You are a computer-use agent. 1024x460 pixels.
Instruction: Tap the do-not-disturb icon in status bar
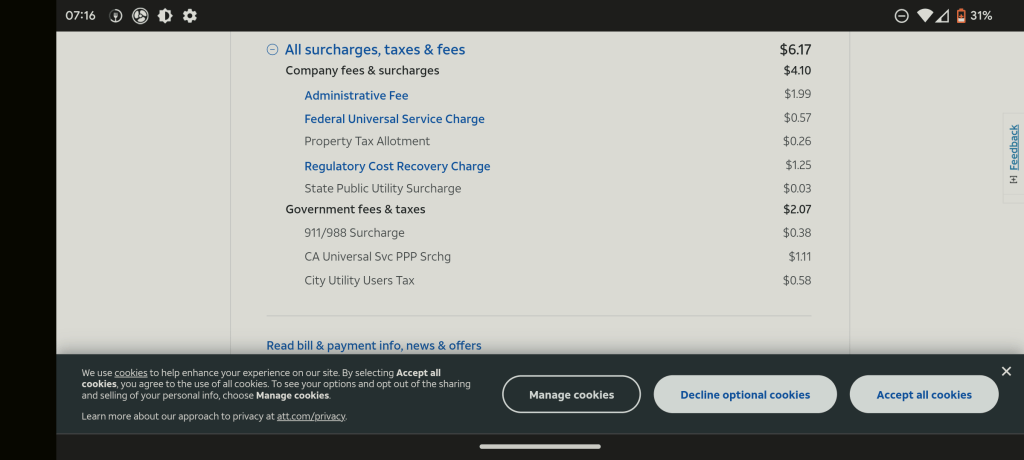tap(901, 16)
